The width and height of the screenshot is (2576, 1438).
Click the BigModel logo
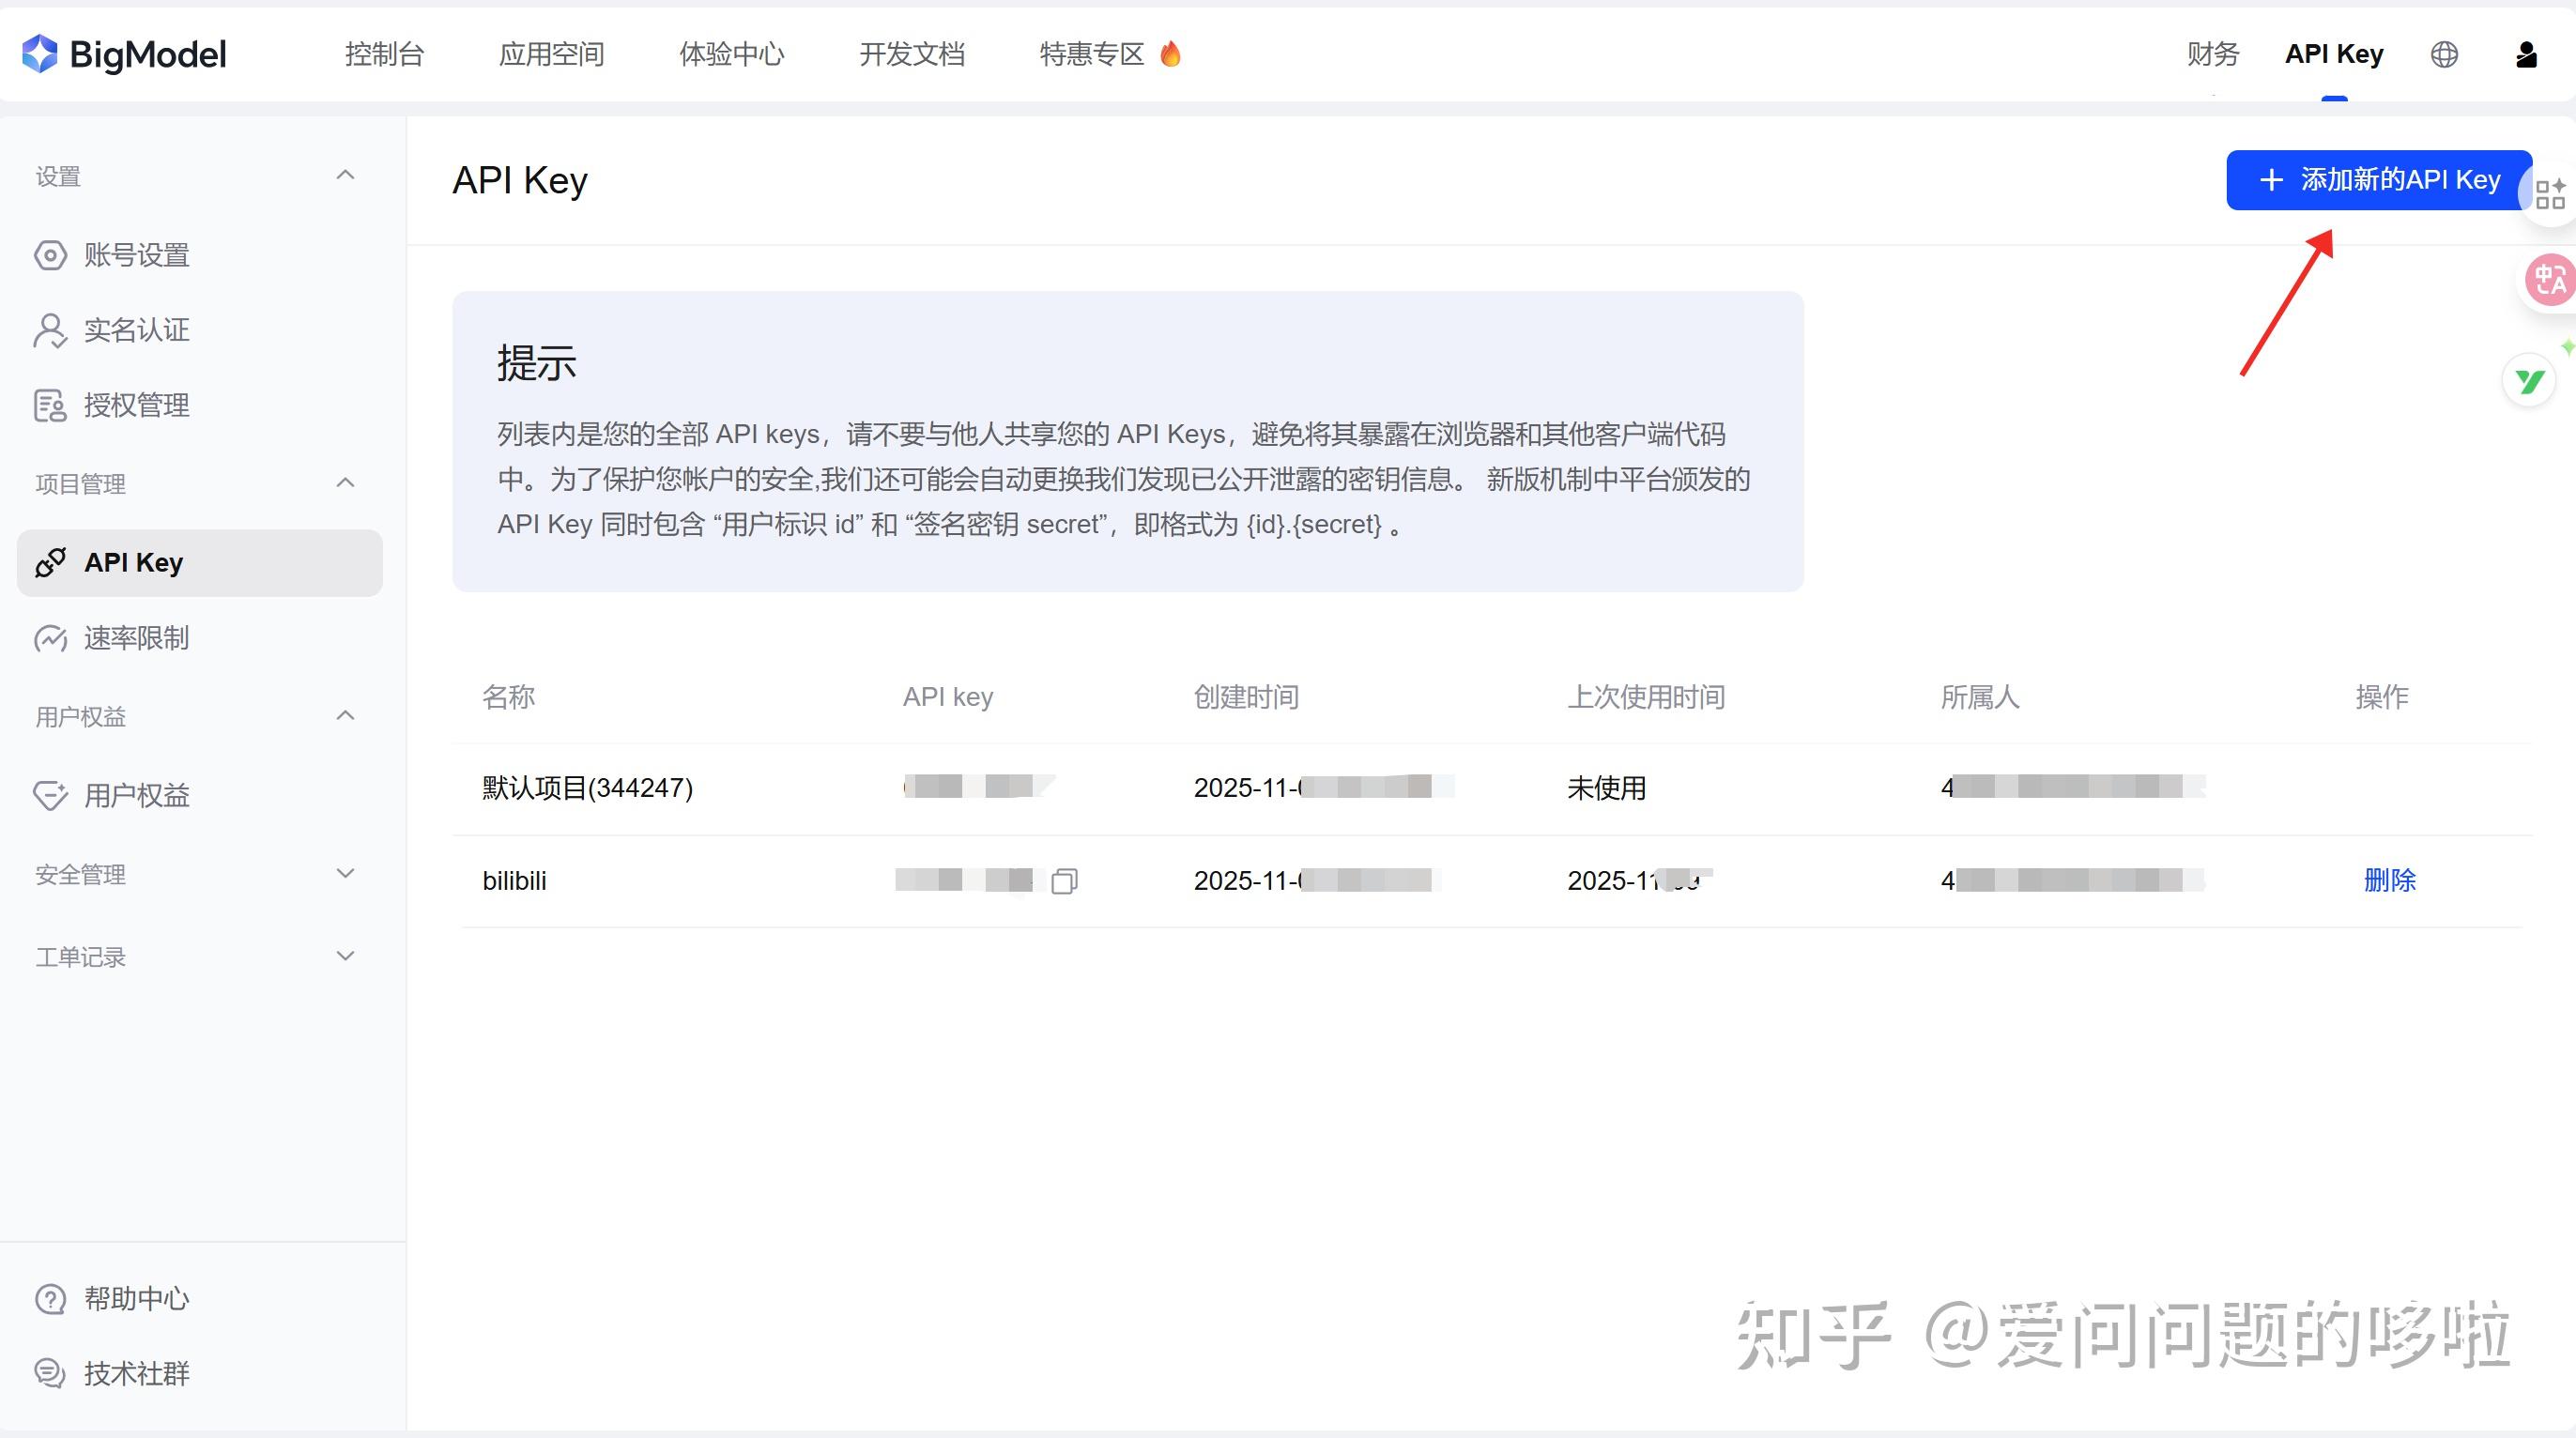click(x=124, y=54)
